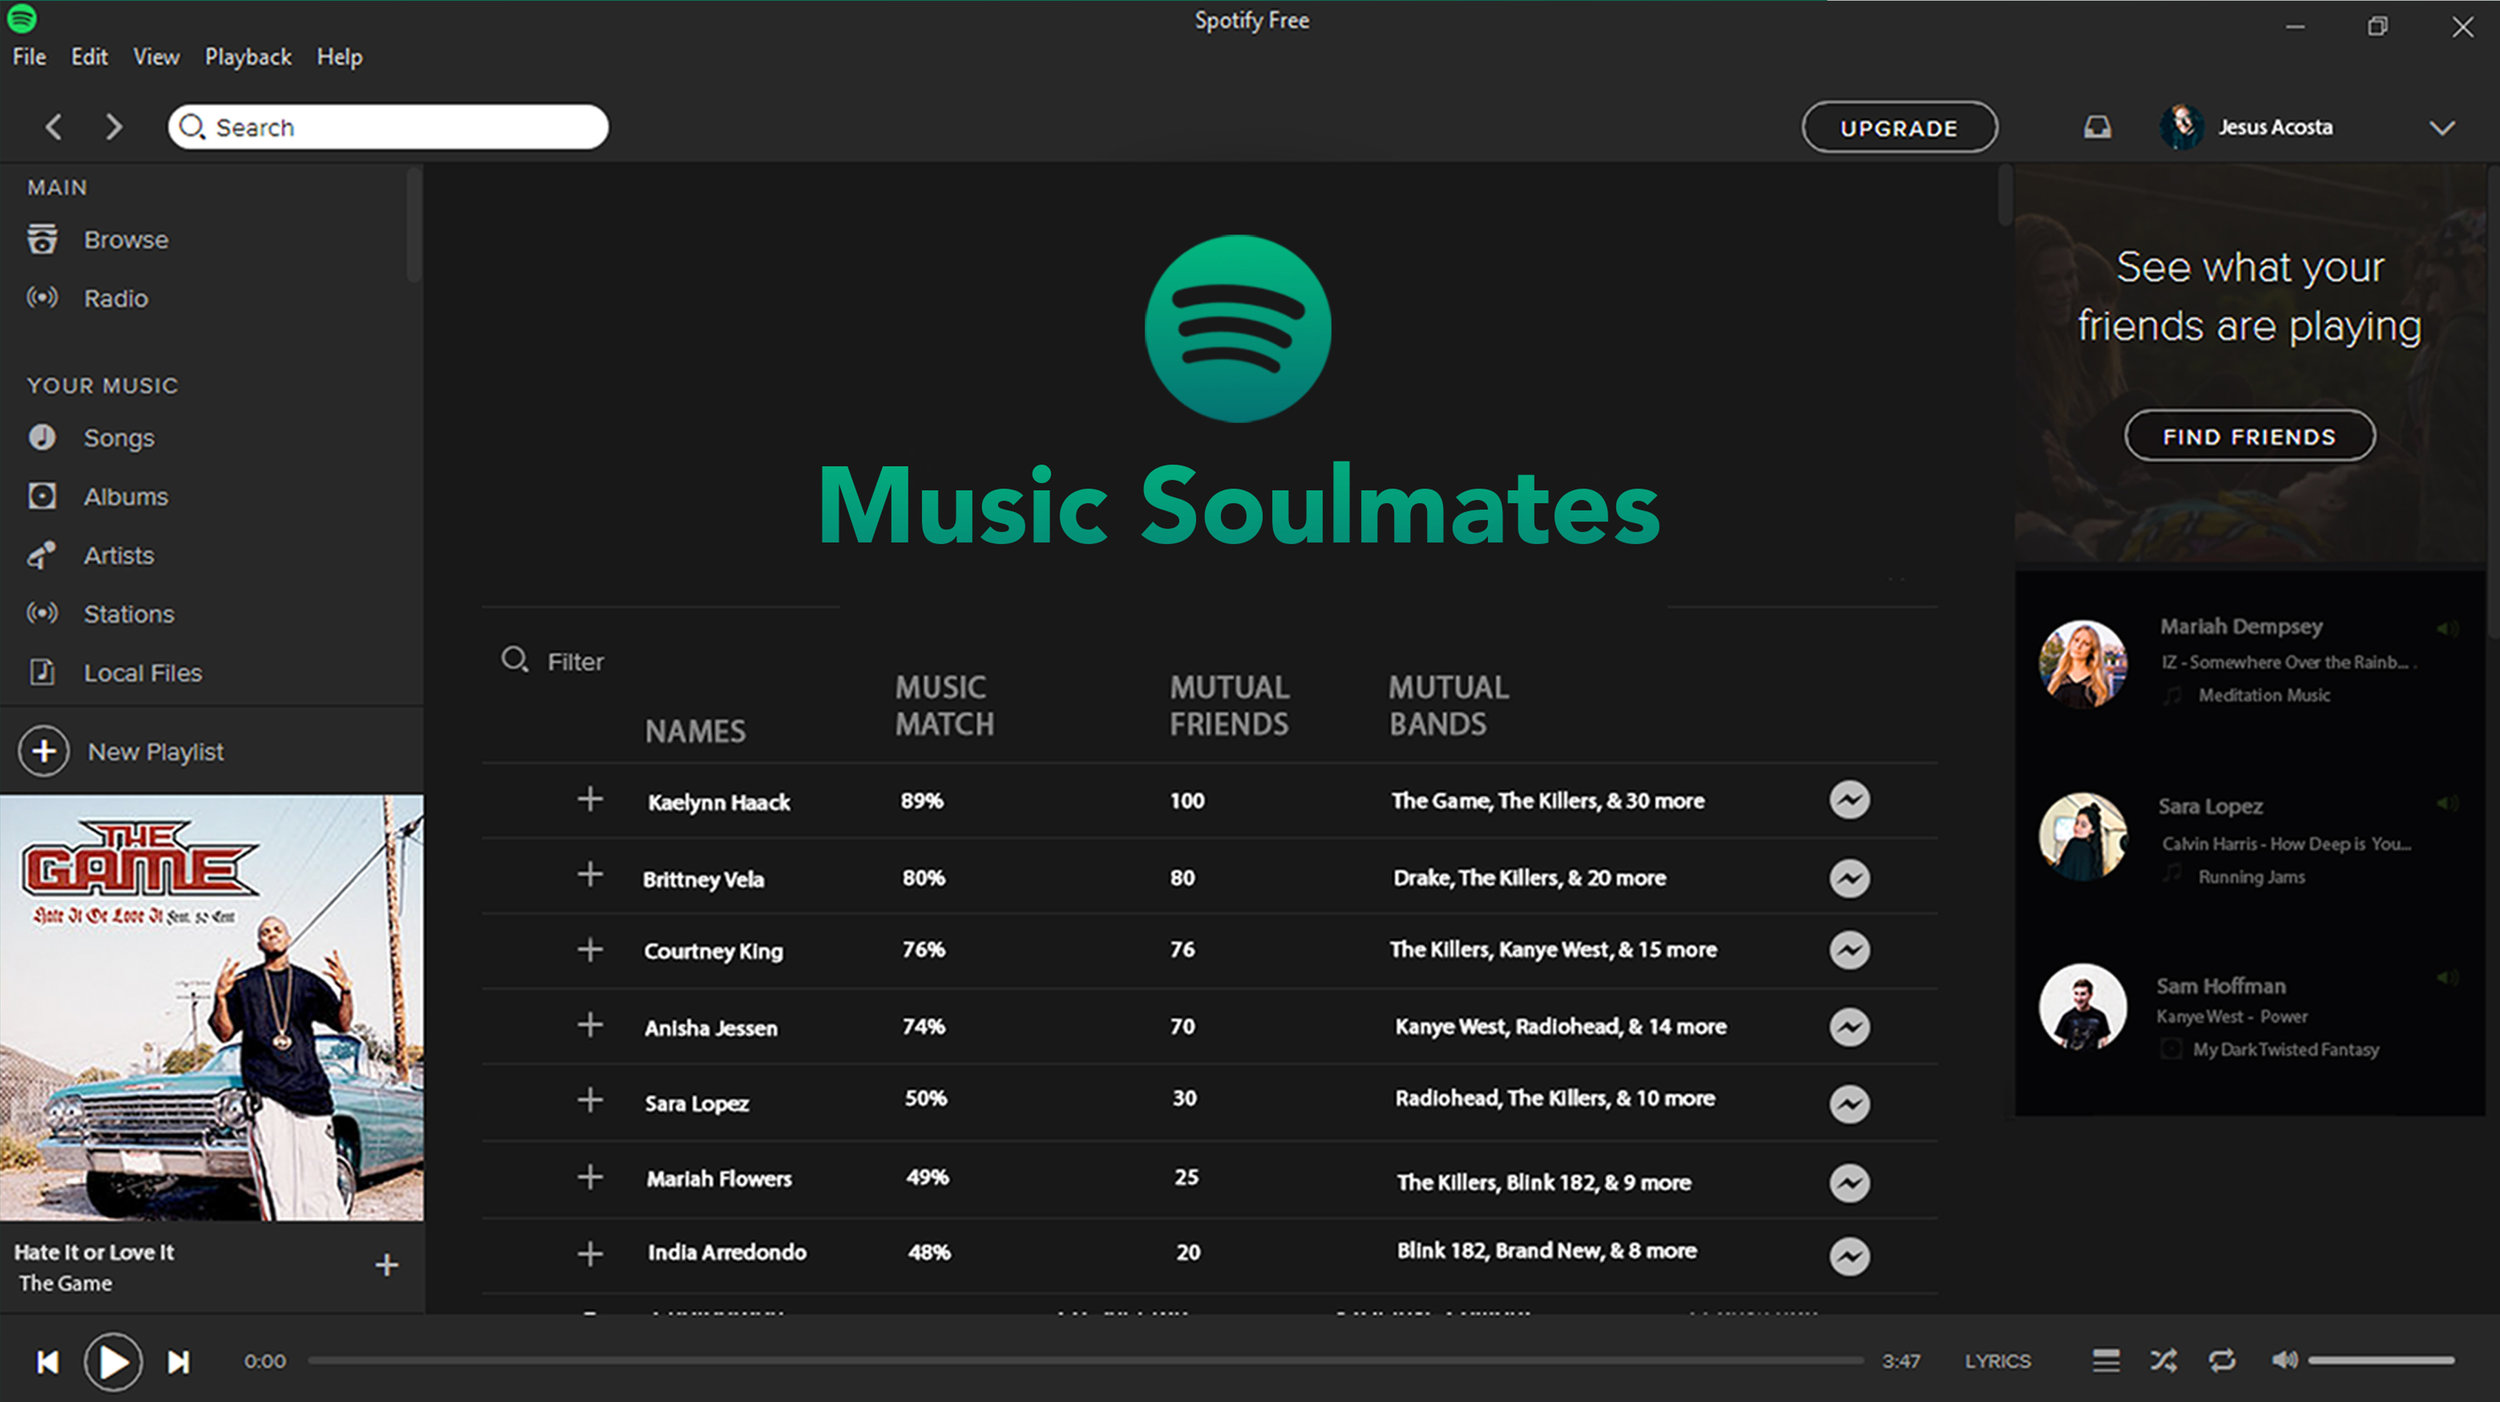This screenshot has height=1402, width=2500.
Task: Click the FIND FRIENDS button
Action: coord(2249,436)
